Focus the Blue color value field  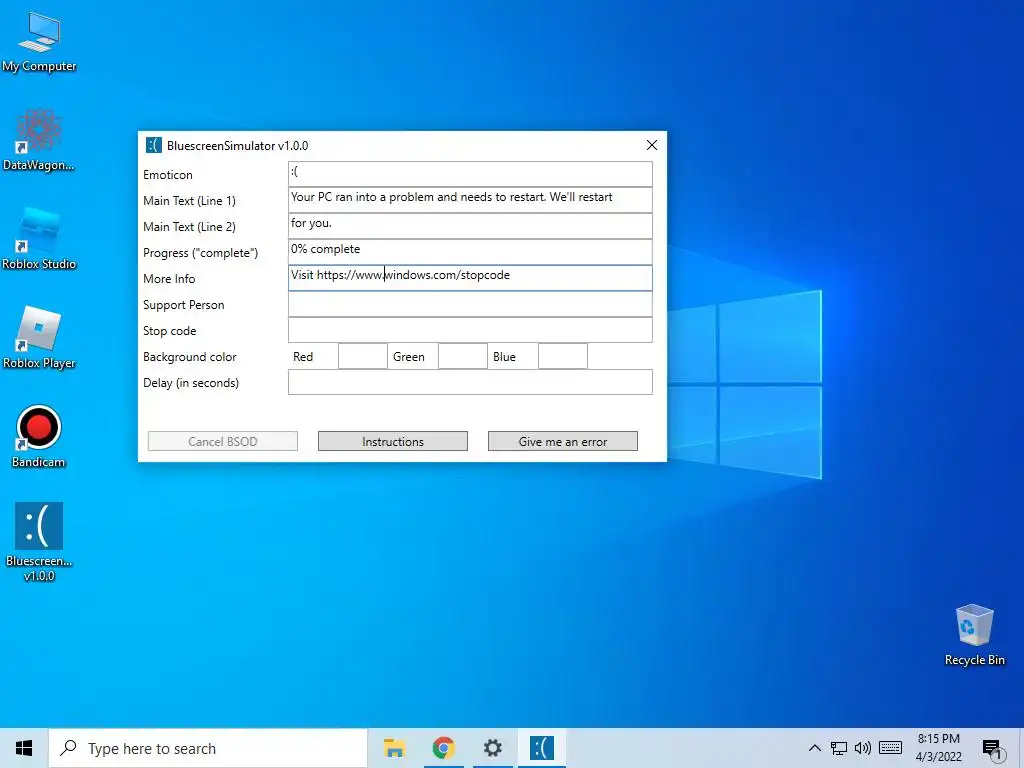point(563,356)
